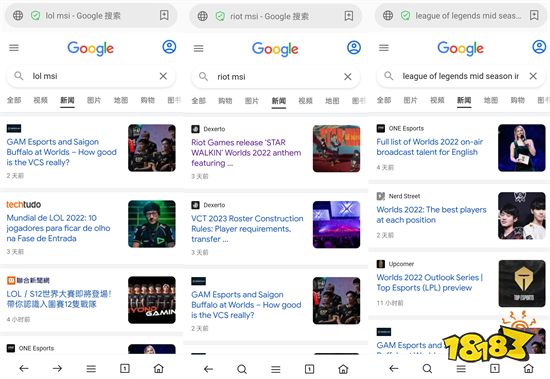Go to home page in riot msi browser
Screen dimensions: 550x379
[343, 369]
